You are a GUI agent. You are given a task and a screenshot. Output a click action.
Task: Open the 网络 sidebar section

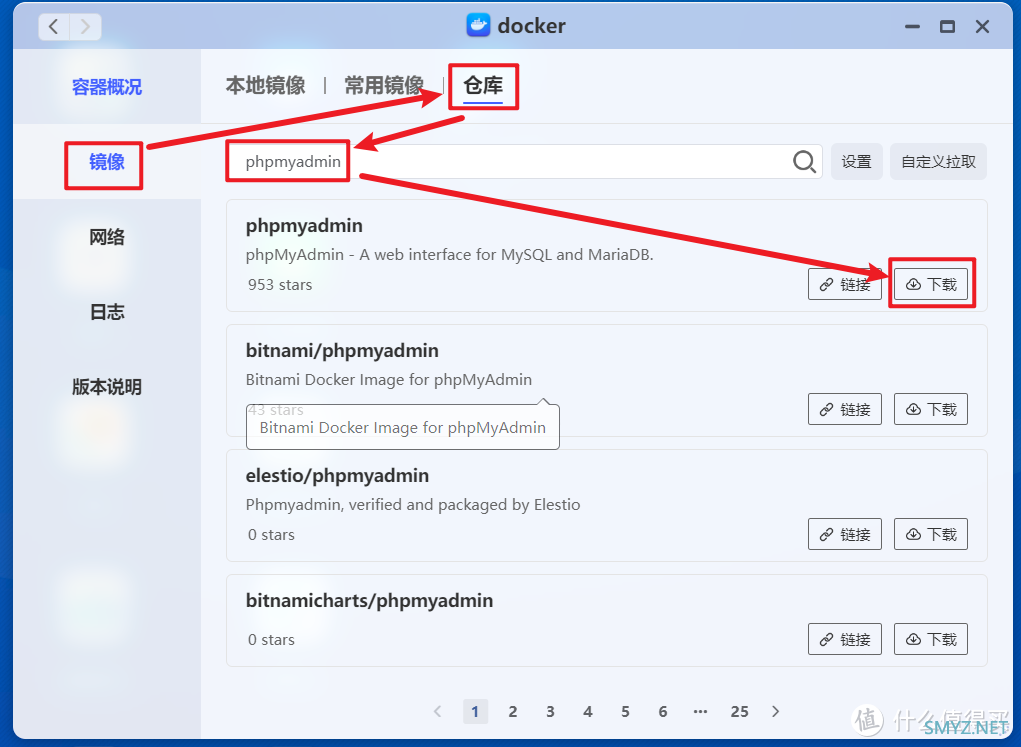click(x=107, y=237)
